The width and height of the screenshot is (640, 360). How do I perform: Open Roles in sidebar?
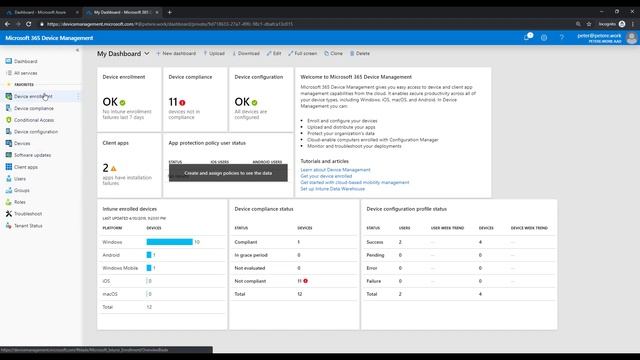[x=20, y=202]
